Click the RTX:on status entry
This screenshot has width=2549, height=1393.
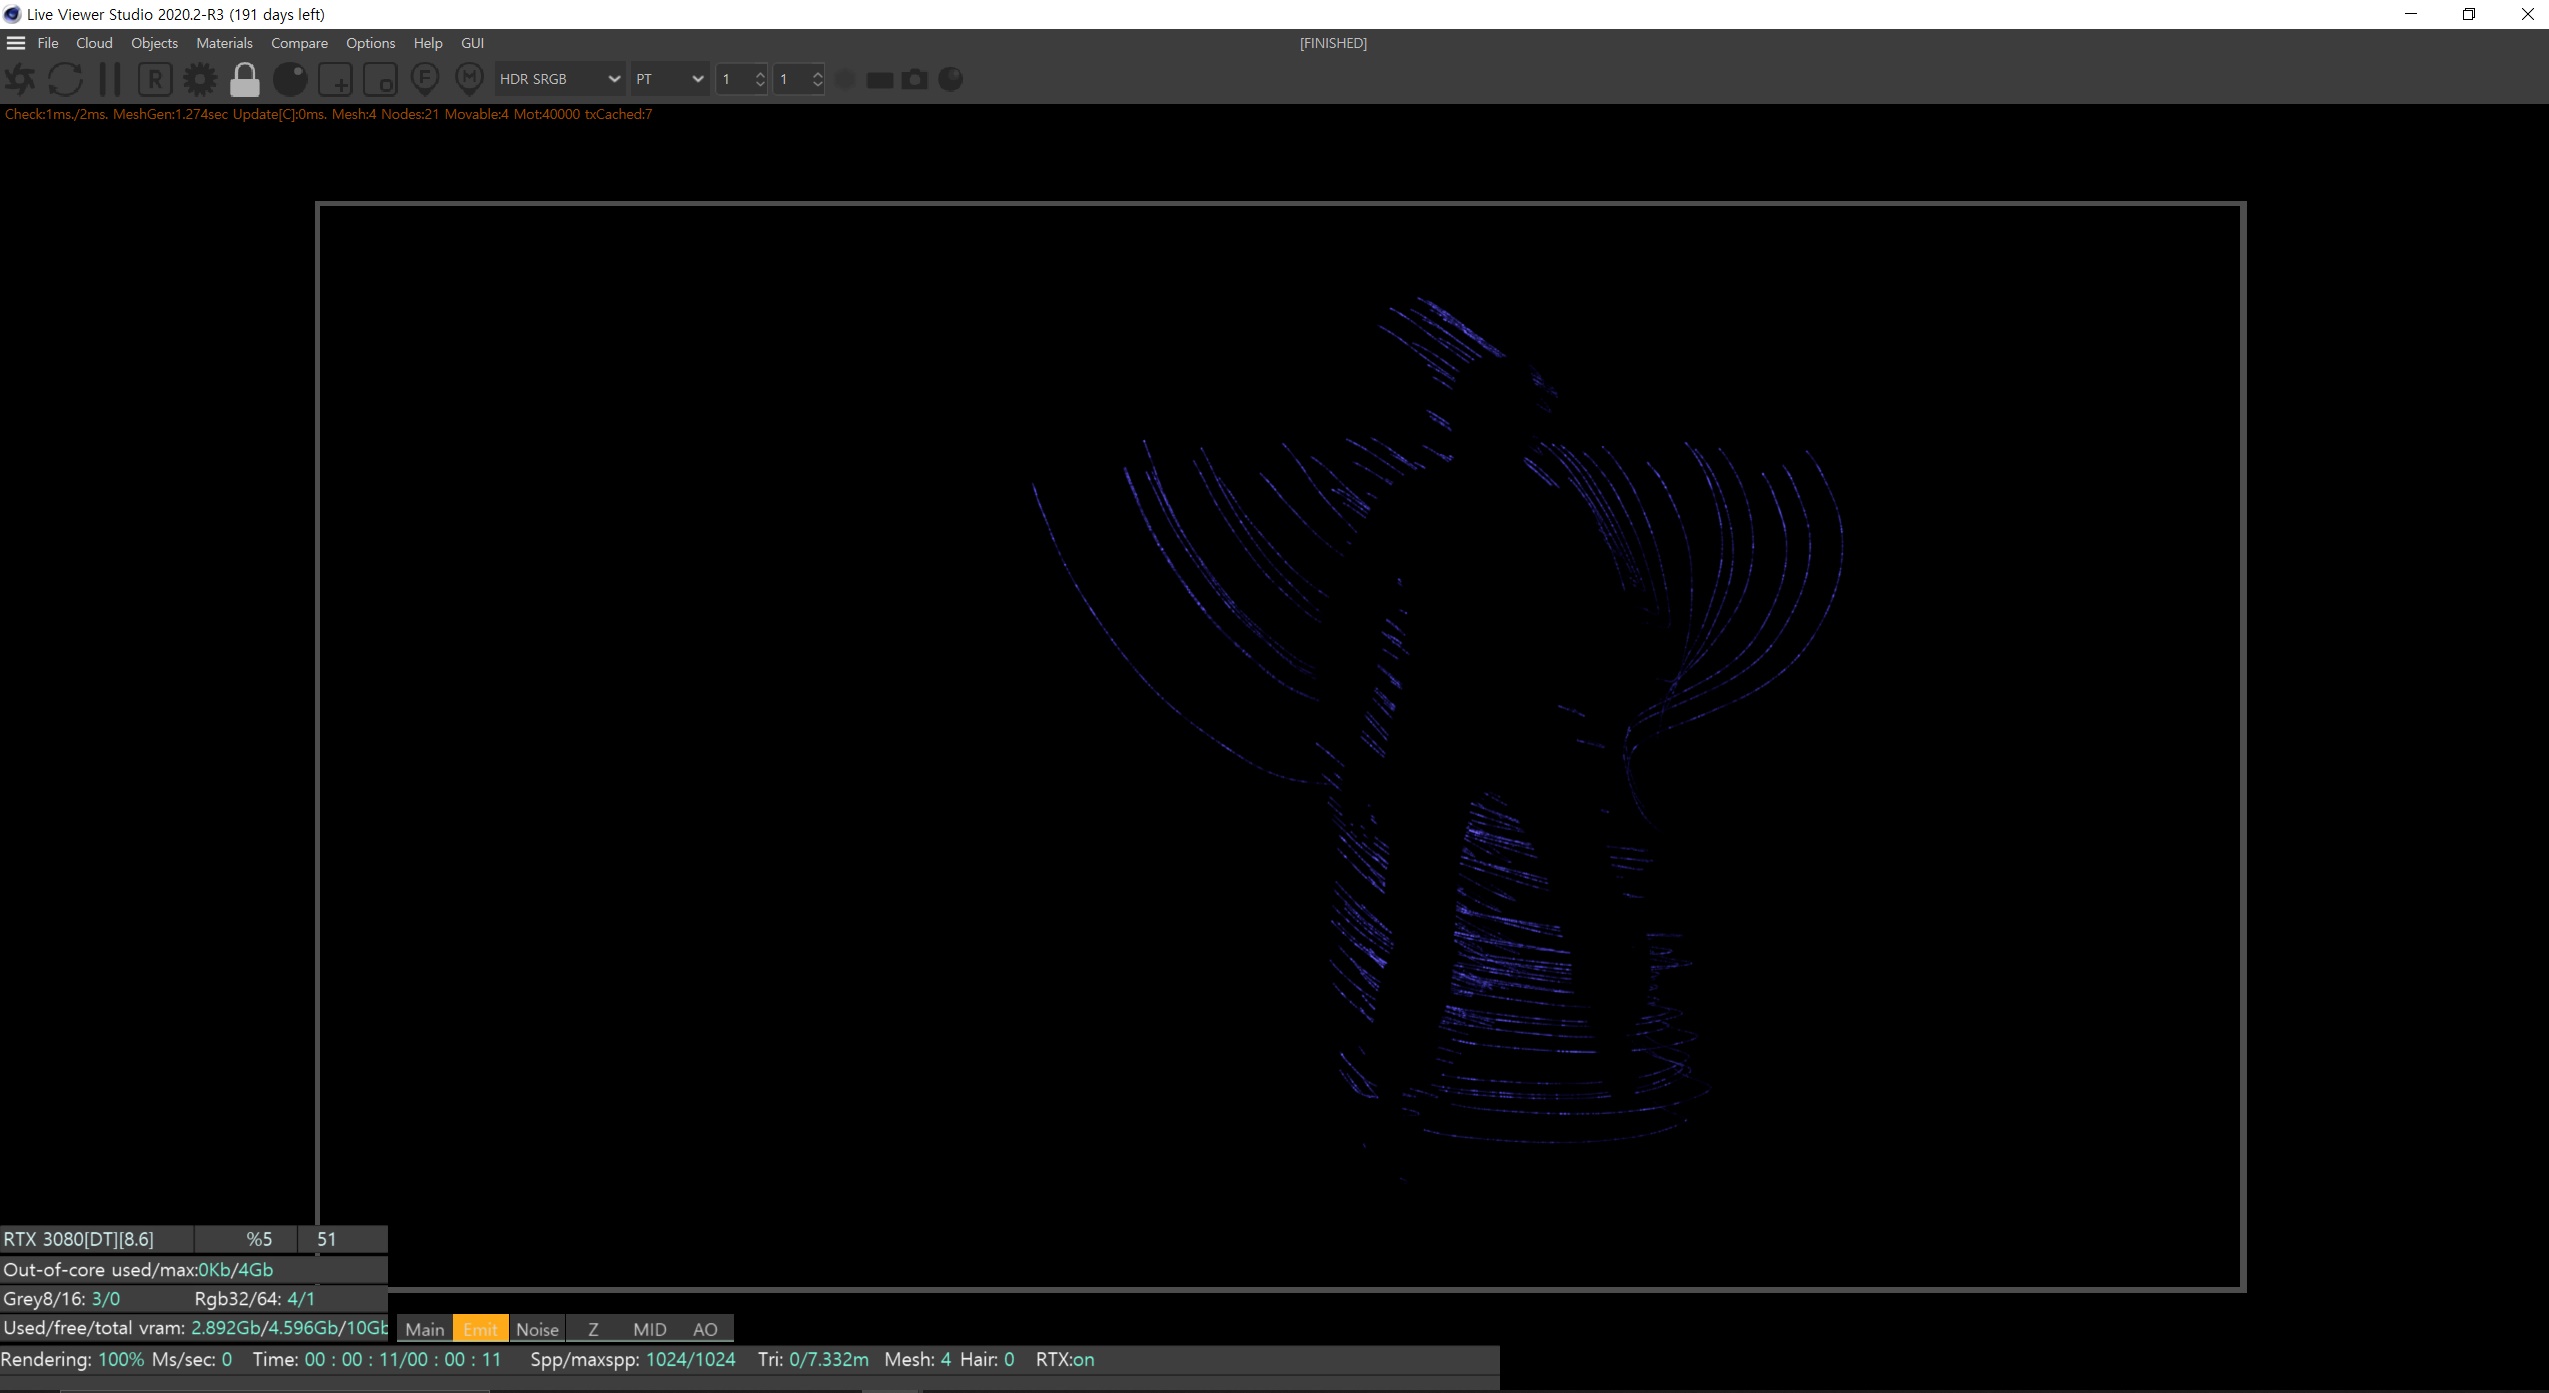1065,1359
